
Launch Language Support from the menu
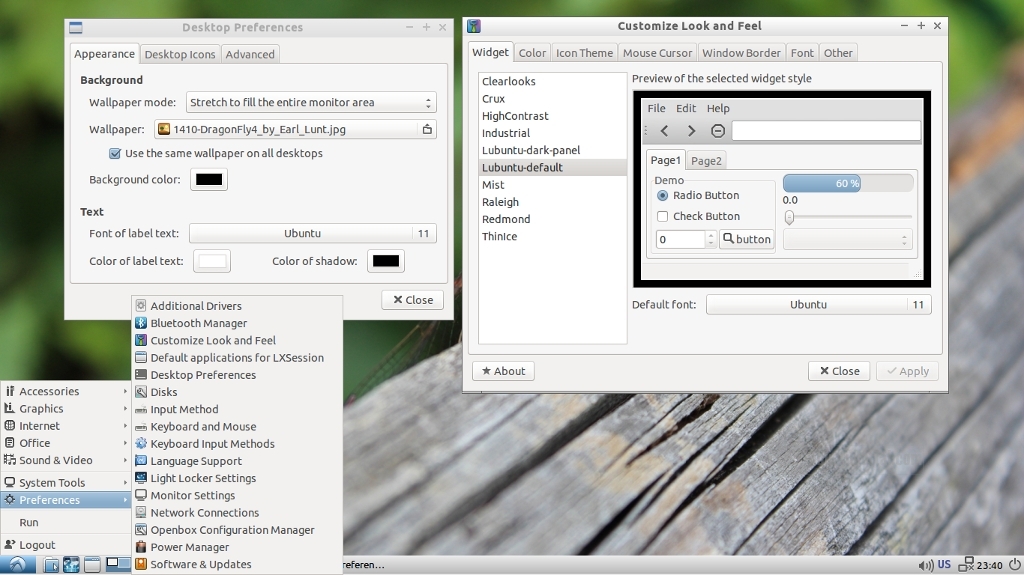pos(237,461)
